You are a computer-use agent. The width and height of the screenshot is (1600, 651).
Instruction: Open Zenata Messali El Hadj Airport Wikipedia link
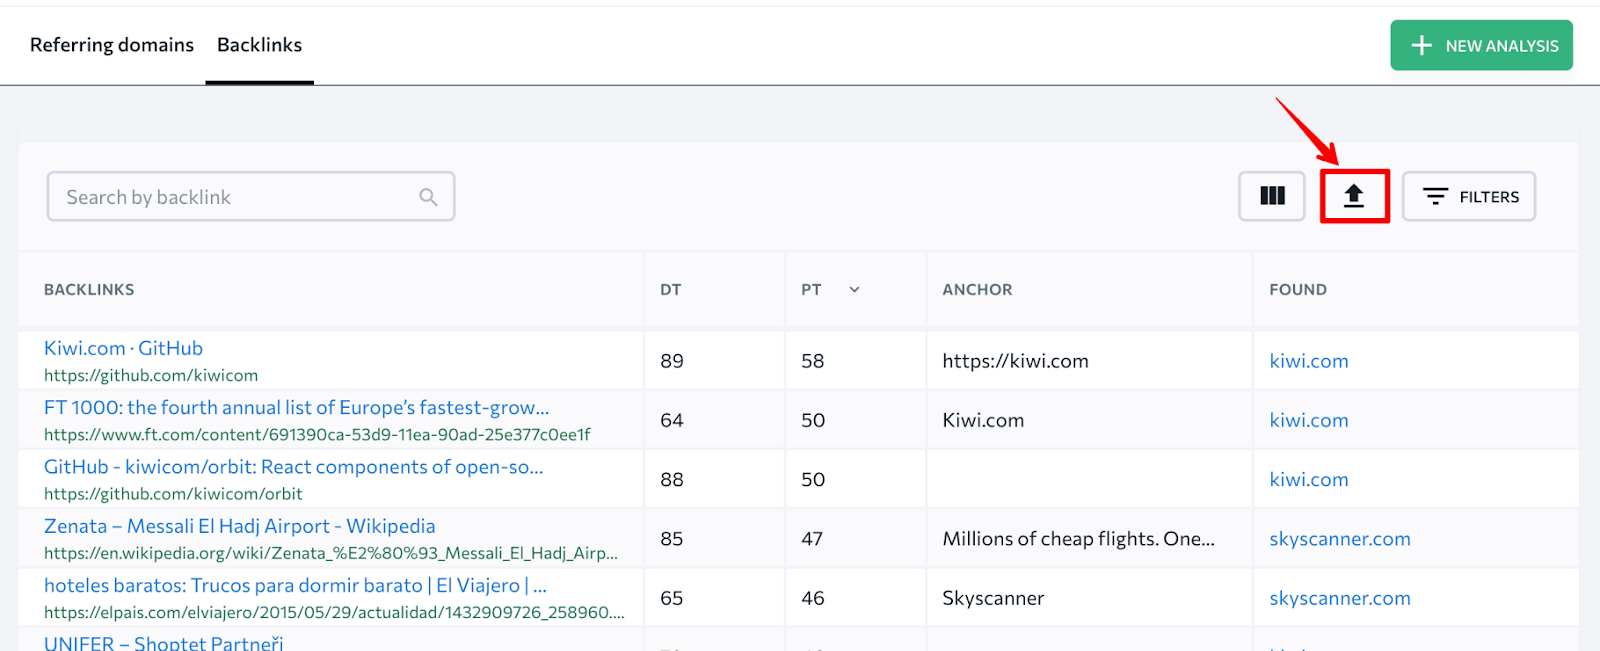click(240, 526)
